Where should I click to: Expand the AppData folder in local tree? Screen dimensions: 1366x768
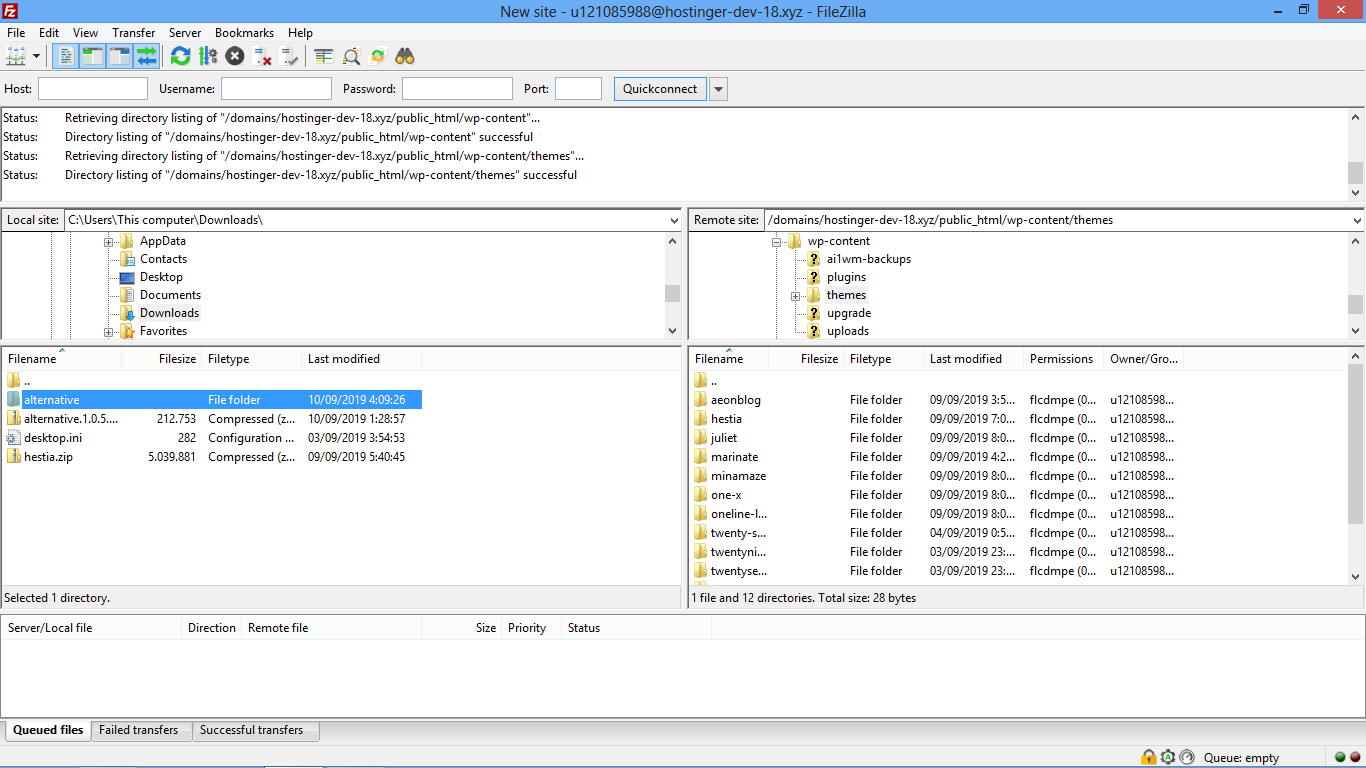click(x=108, y=241)
